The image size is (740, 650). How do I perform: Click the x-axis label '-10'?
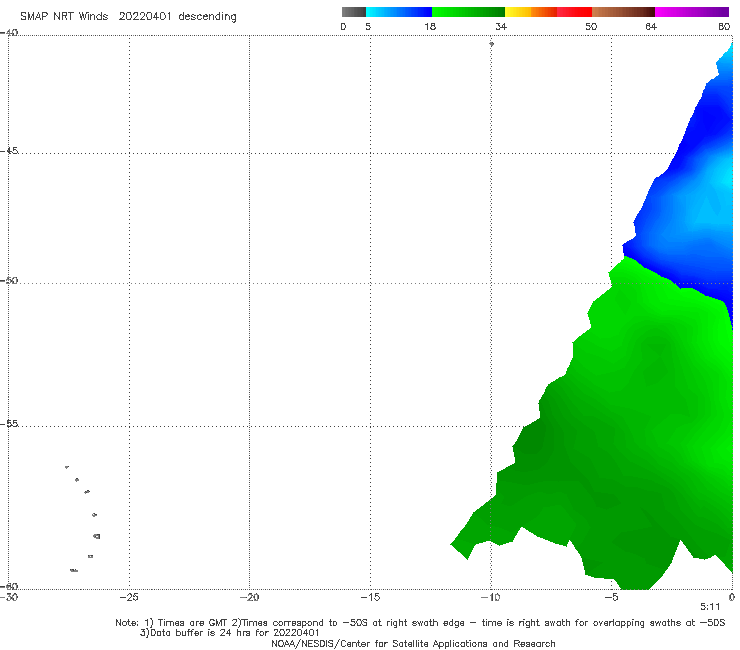click(490, 598)
